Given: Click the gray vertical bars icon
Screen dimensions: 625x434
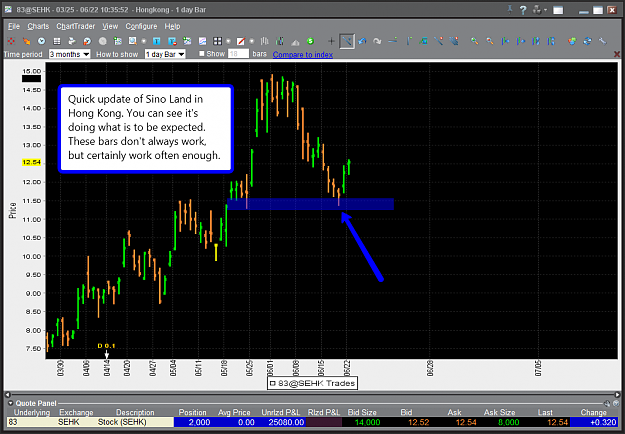Looking at the screenshot, I should (264, 41).
